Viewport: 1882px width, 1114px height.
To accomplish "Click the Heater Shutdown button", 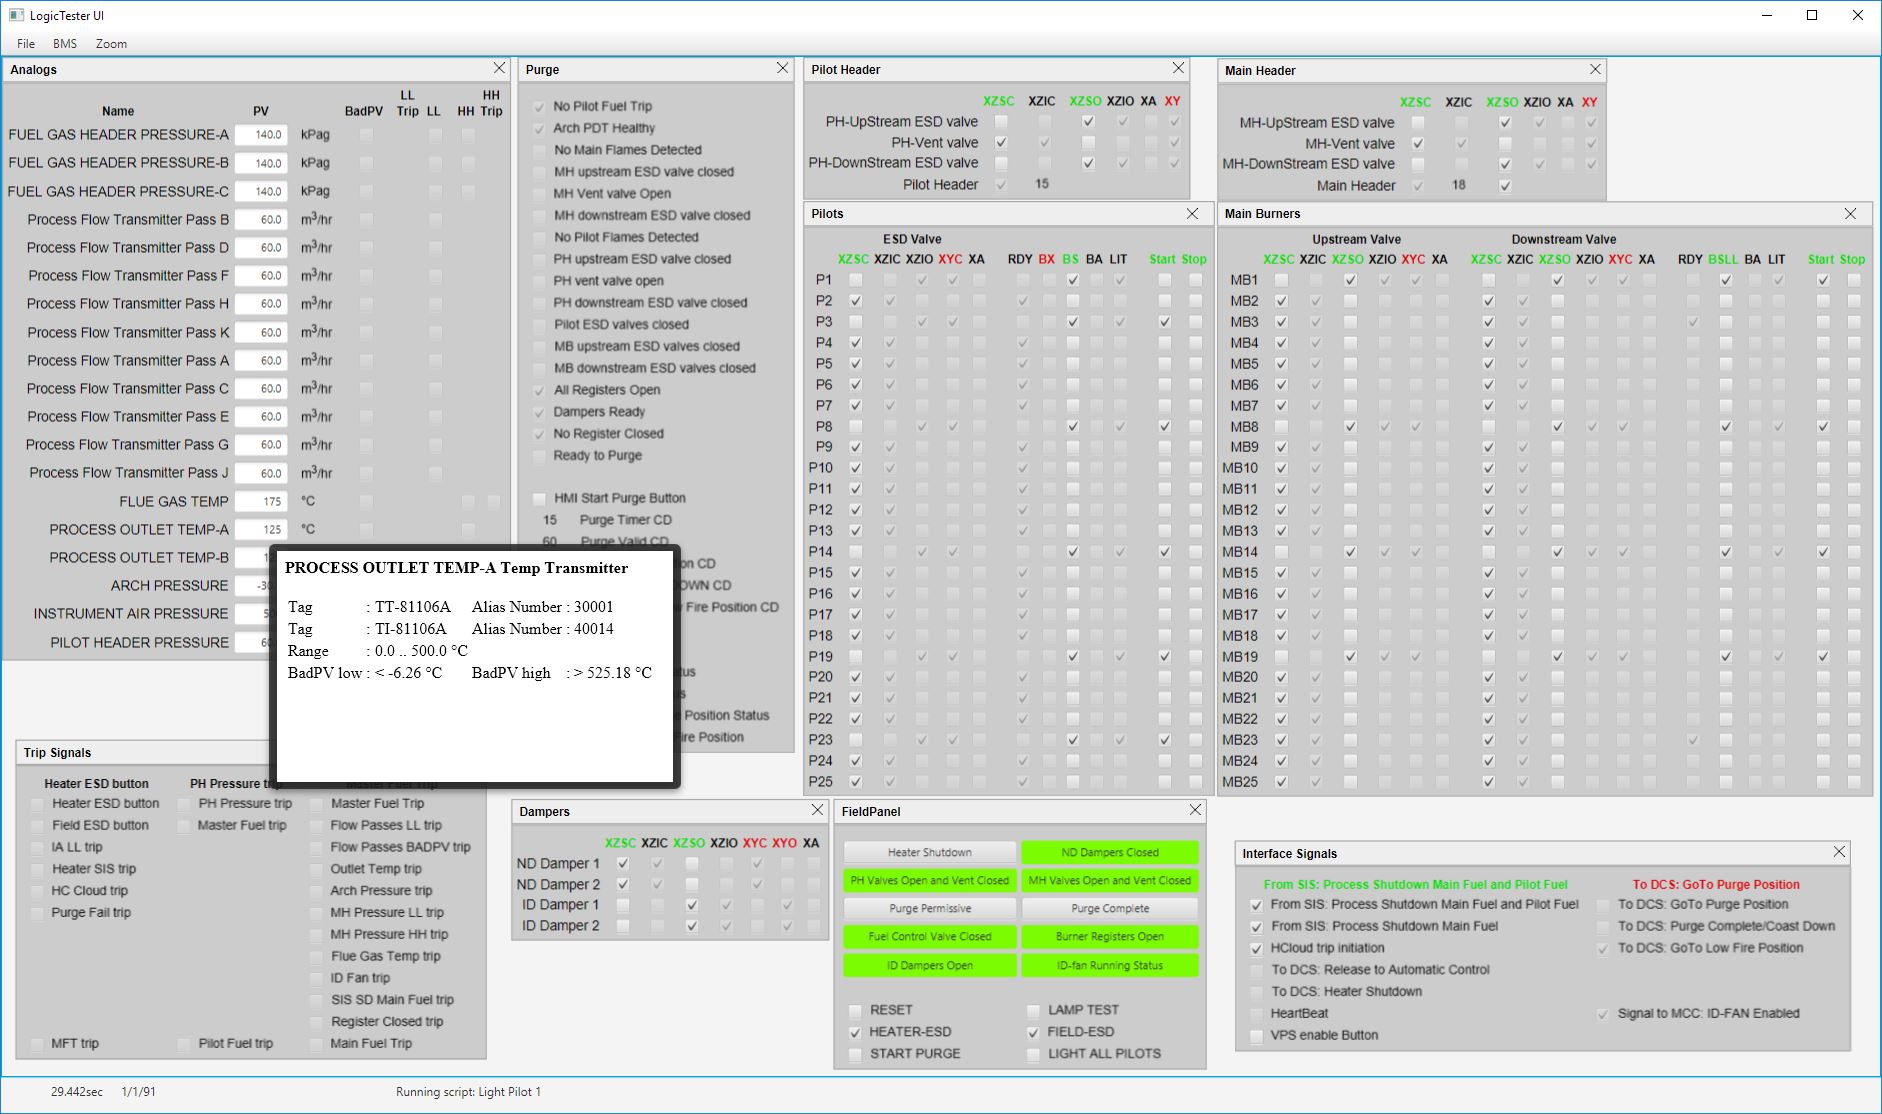I will (930, 852).
